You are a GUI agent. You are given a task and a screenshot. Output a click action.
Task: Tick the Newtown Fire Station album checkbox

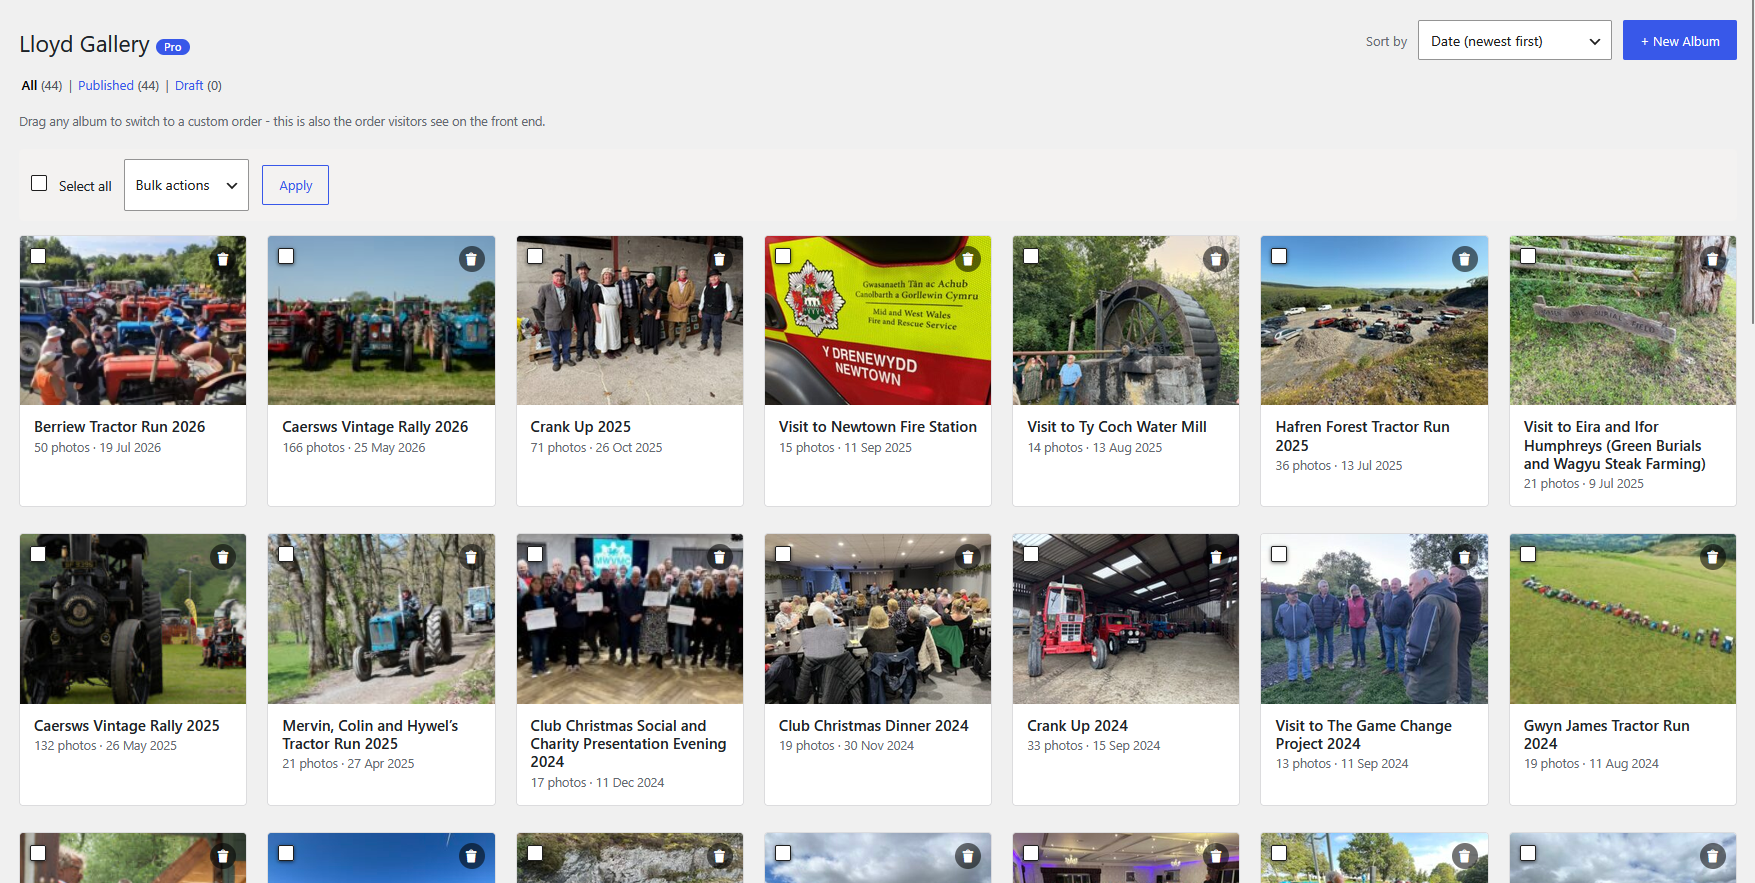tap(783, 256)
